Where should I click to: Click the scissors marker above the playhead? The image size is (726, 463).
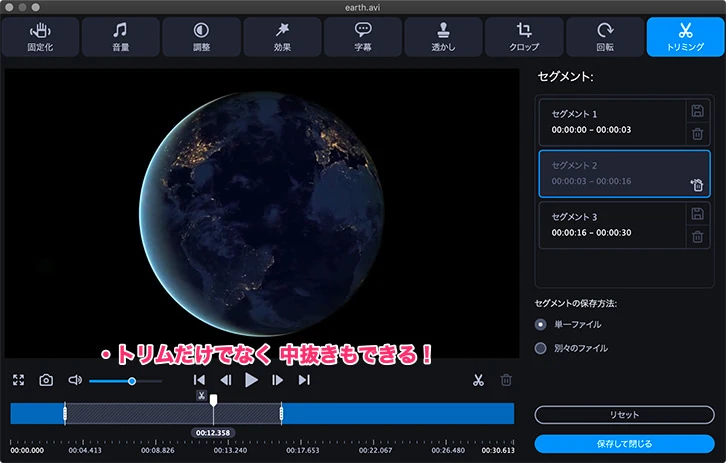[201, 396]
